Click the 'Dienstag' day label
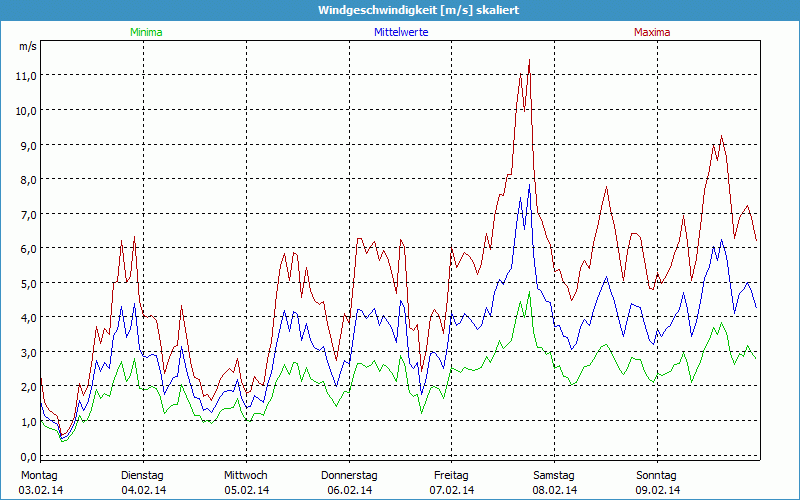This screenshot has width=800, height=500. [x=142, y=476]
